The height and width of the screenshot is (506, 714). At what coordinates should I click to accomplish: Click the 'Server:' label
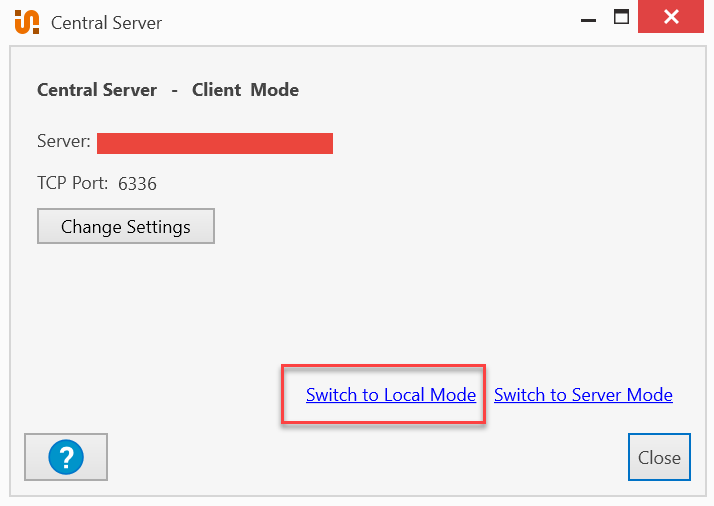pos(64,143)
